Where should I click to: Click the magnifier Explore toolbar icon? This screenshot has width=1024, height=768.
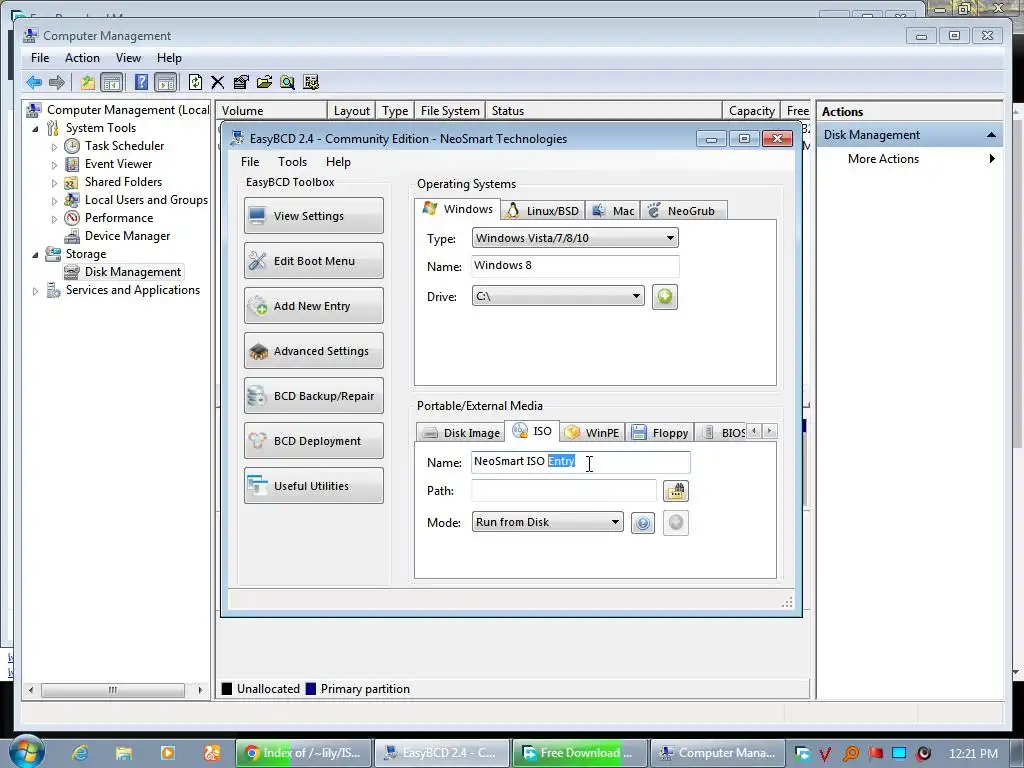coord(287,82)
